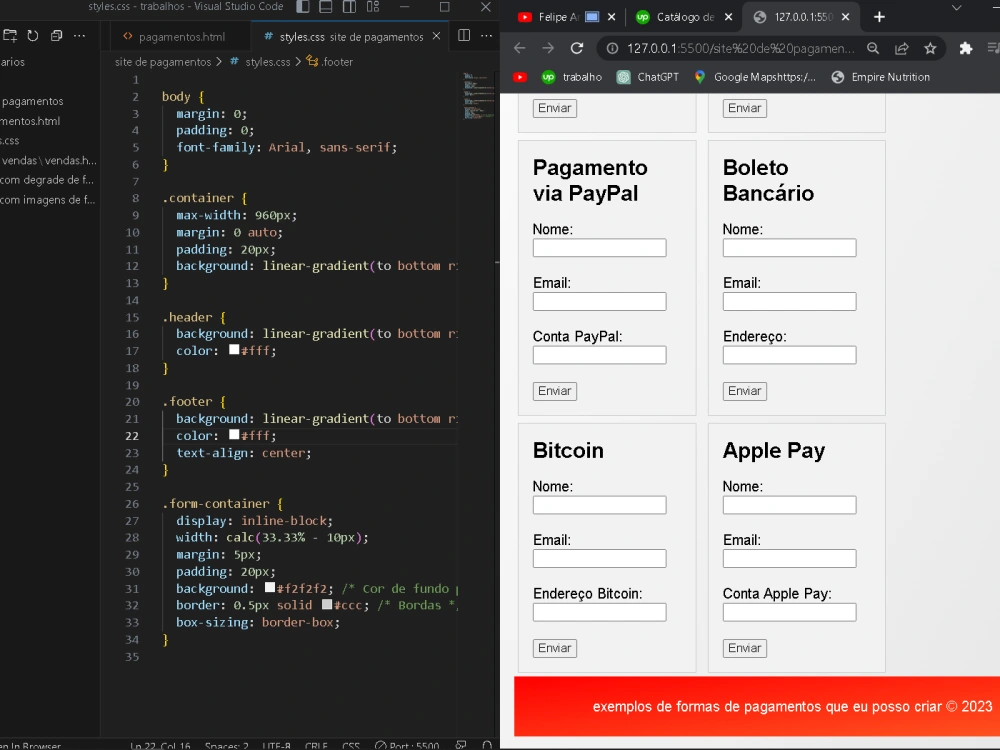Click the code minimap in the editor
1000x750 pixels.
(x=478, y=96)
